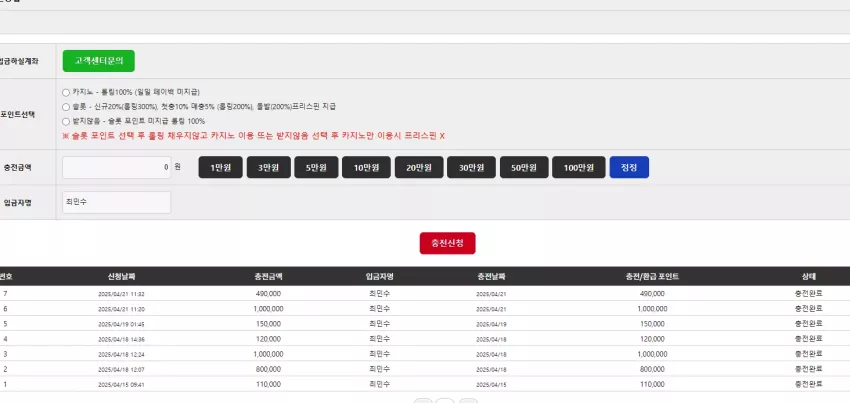850x403 pixels.
Task: Add 3만원 to the charge amount
Action: click(269, 168)
